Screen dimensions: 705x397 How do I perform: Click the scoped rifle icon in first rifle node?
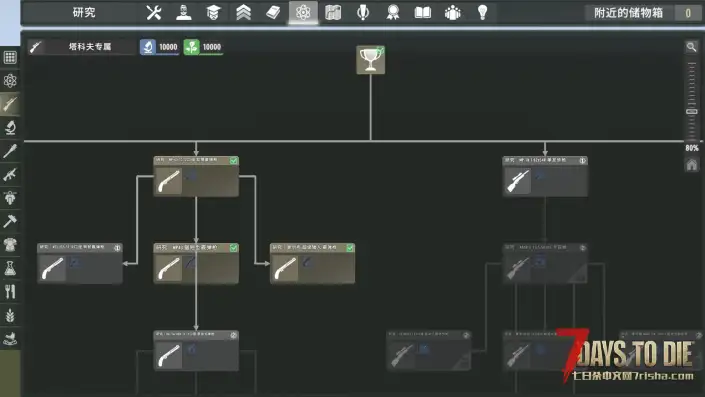[x=517, y=181]
